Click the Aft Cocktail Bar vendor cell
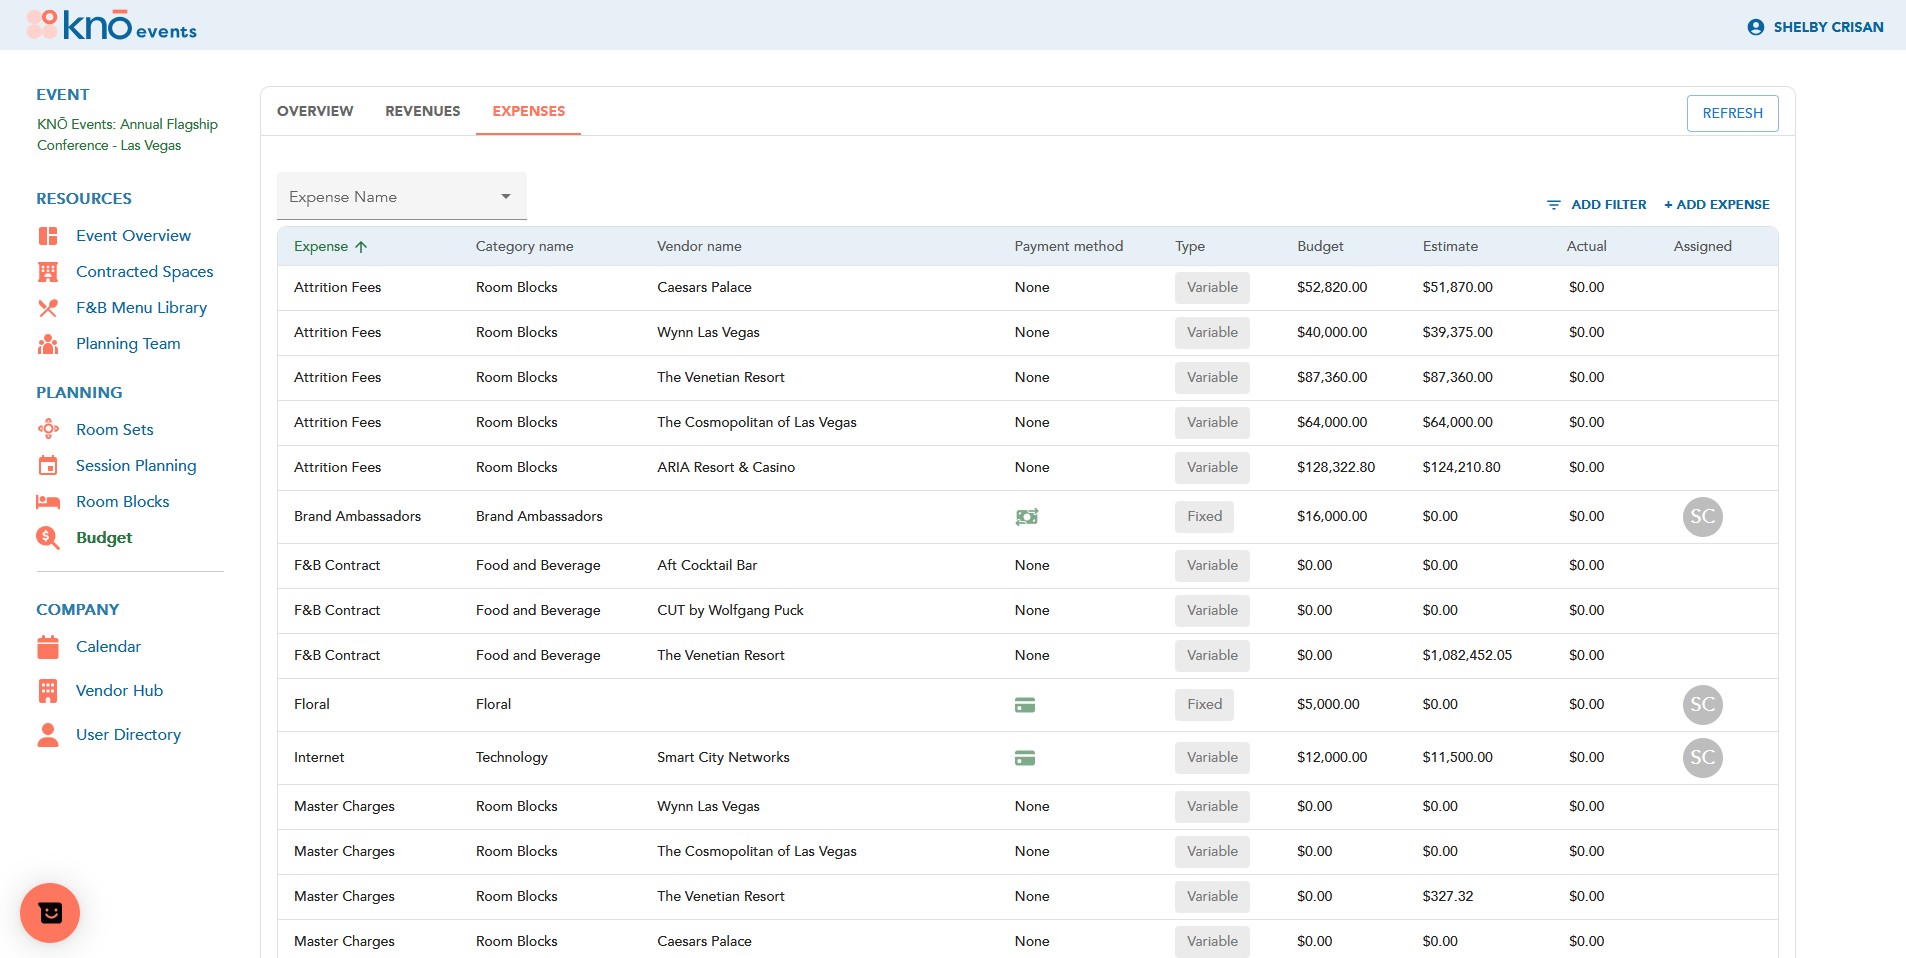Image resolution: width=1906 pixels, height=958 pixels. pos(707,566)
